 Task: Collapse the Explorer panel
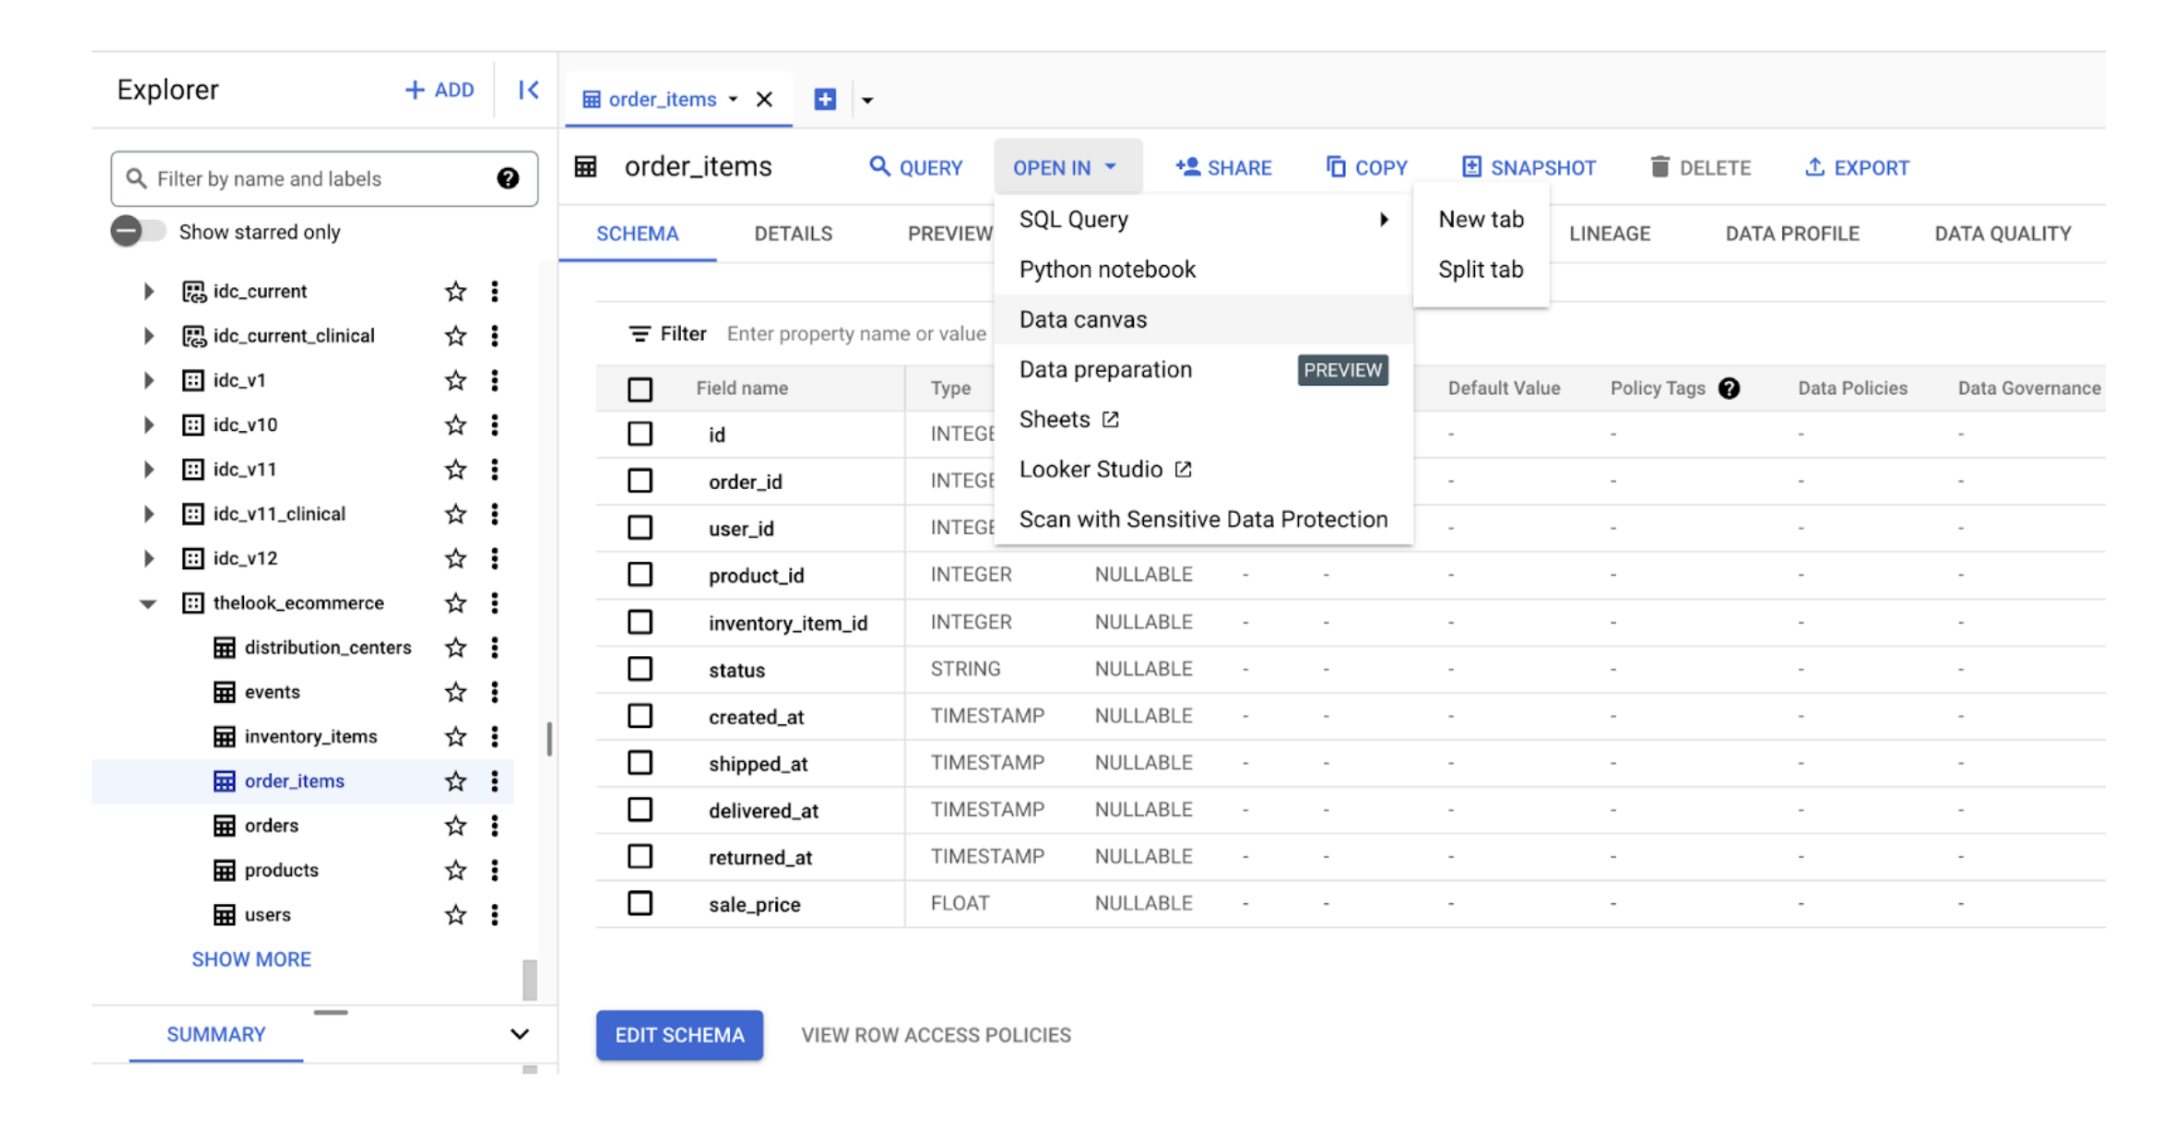click(x=528, y=90)
